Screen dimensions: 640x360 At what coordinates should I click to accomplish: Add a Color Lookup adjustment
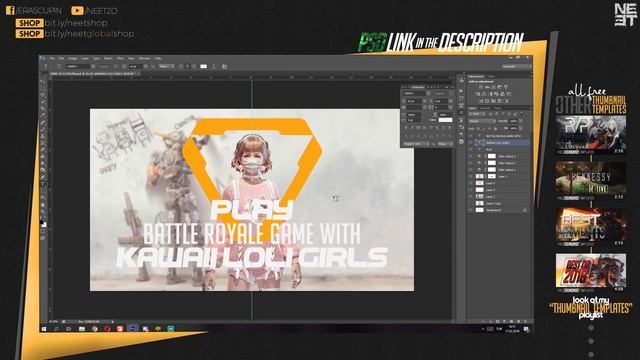click(x=509, y=94)
